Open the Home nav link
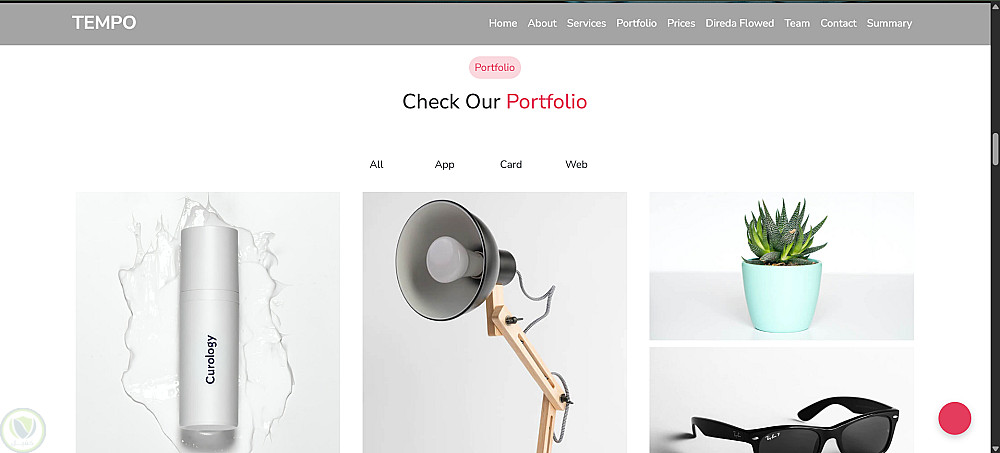Viewport: 1000px width, 453px height. click(503, 23)
